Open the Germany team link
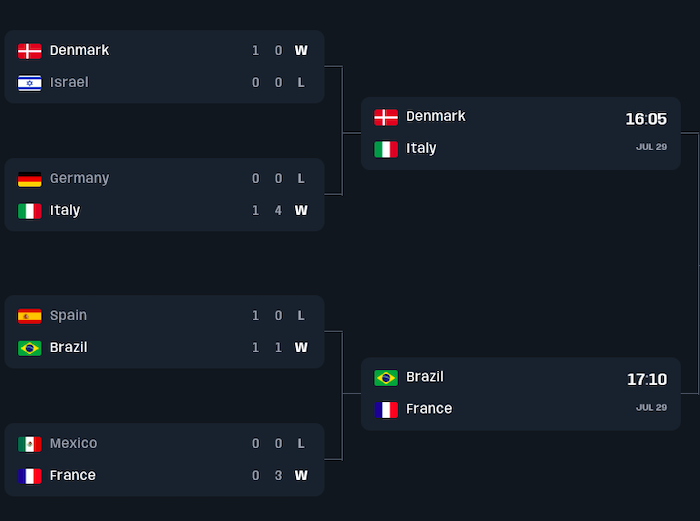 [79, 178]
